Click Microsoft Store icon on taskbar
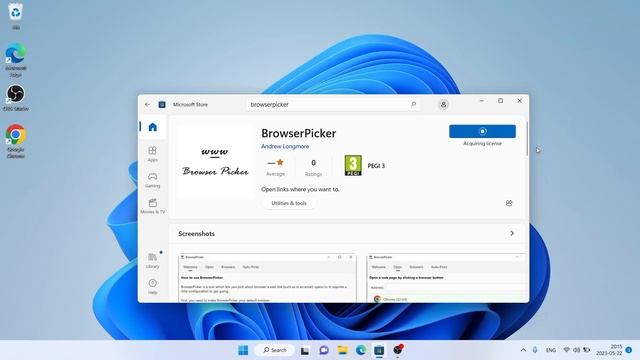This screenshot has width=640, height=360. pos(379,350)
